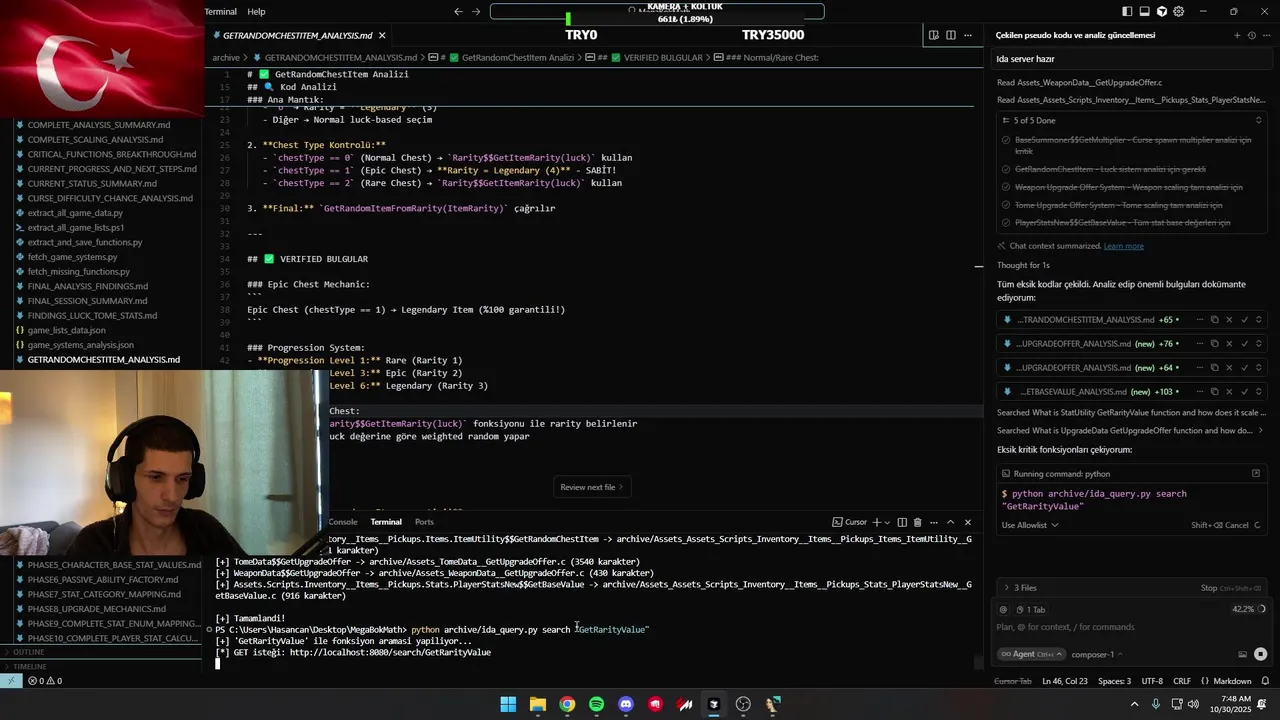The width and height of the screenshot is (1280, 720).
Task: Expand TRANDOMCHESTITEM_ANALYSIS.md diff block
Action: click(x=1258, y=320)
